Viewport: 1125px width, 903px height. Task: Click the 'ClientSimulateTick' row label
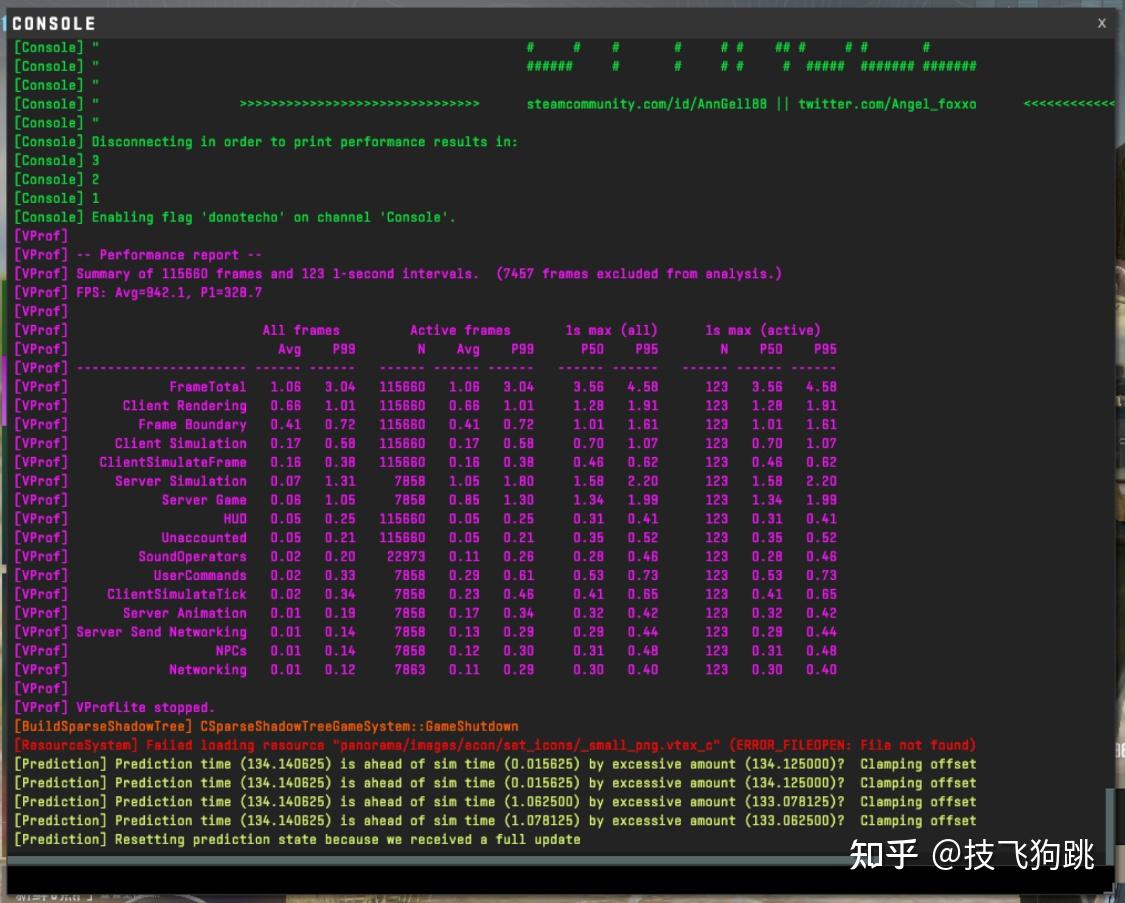click(x=176, y=594)
